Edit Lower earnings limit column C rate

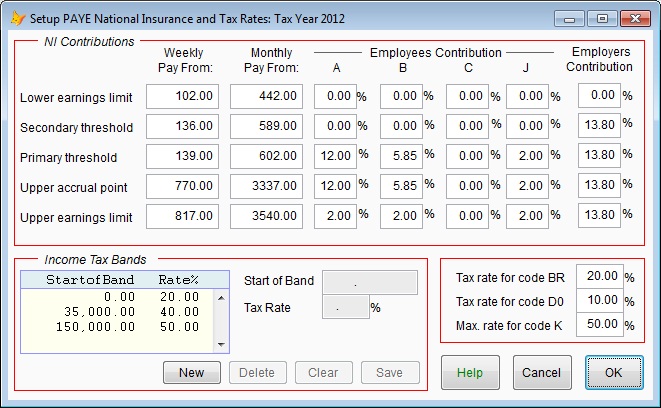[468, 96]
